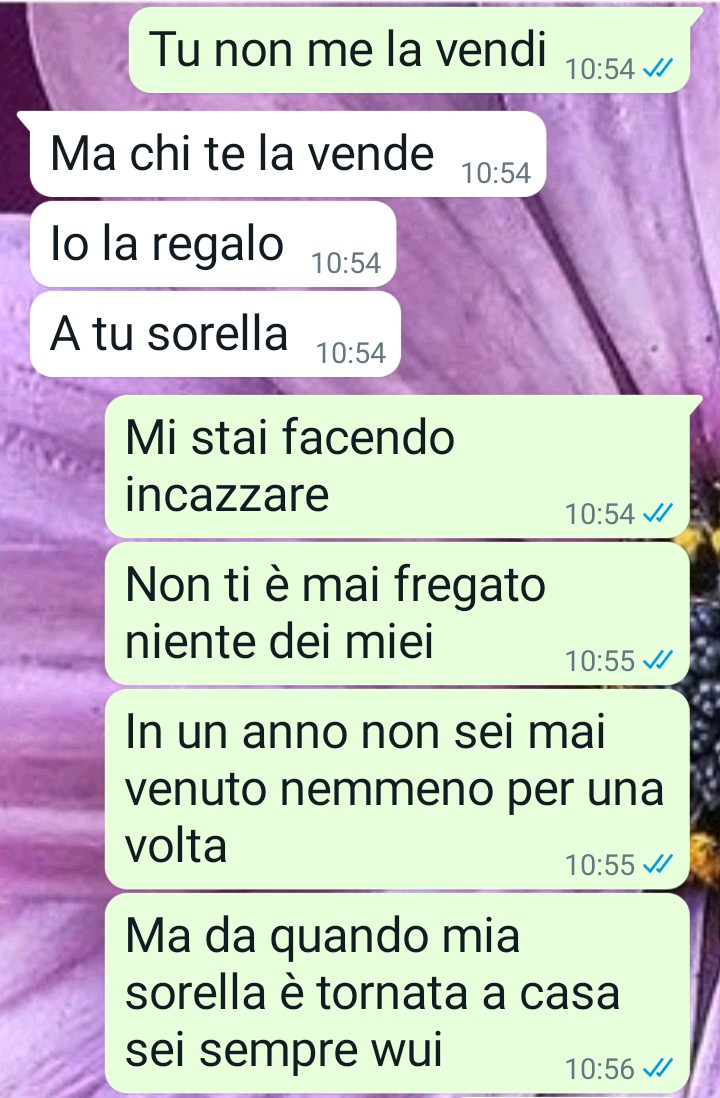Tap 'Mi stai facendo incazzare' message text
The width and height of the screenshot is (720, 1098).
tap(289, 466)
